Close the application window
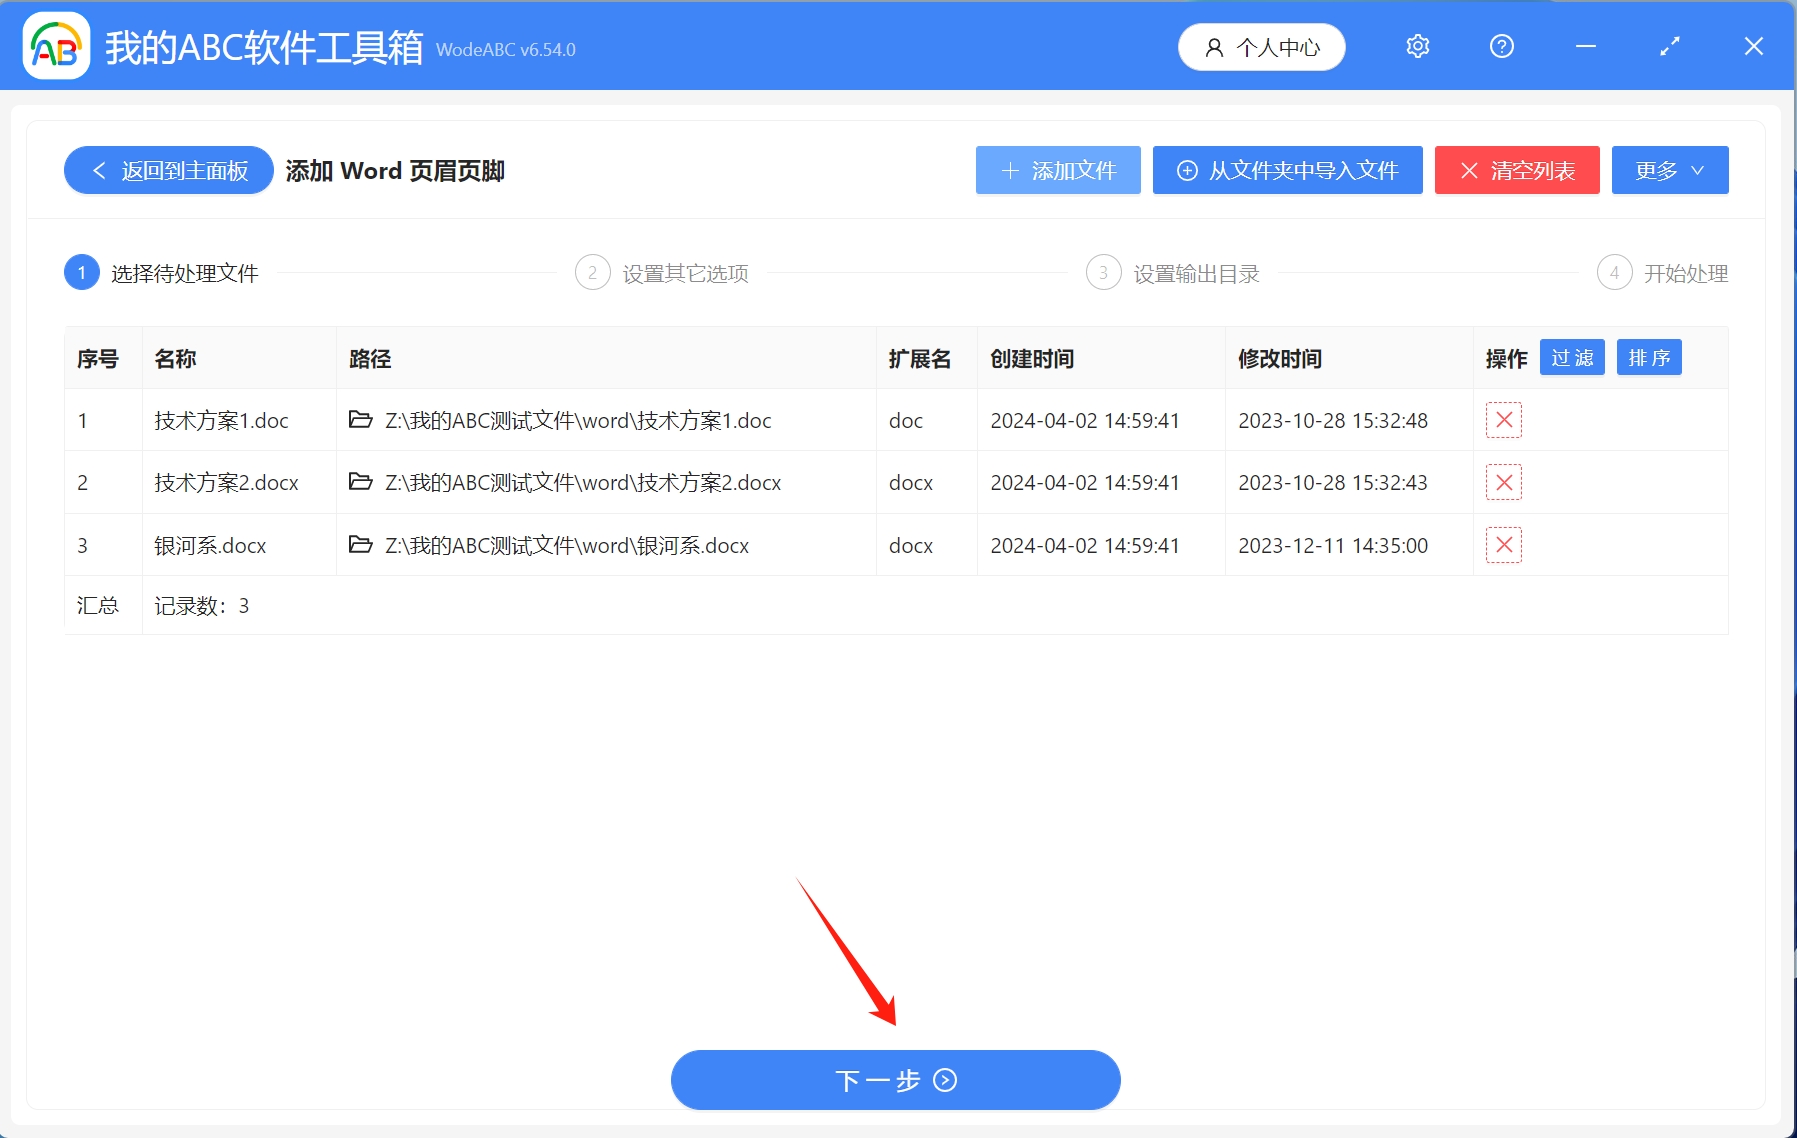 [1753, 46]
